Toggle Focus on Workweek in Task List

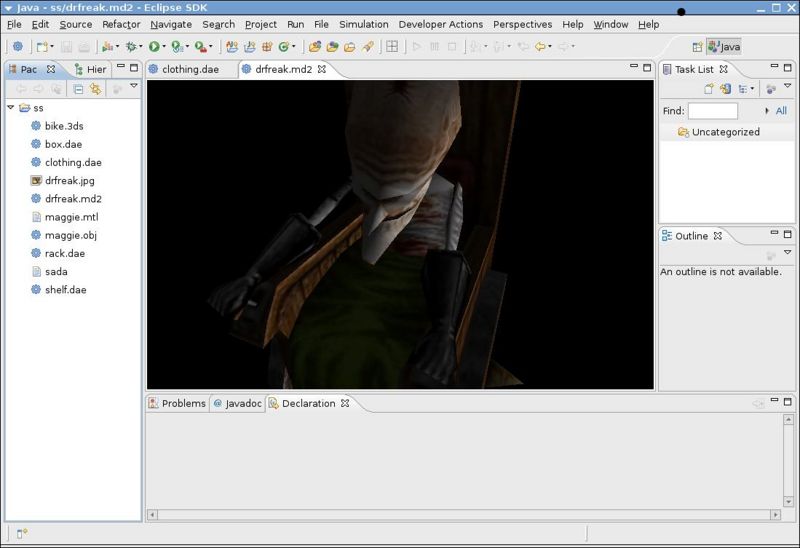point(771,89)
